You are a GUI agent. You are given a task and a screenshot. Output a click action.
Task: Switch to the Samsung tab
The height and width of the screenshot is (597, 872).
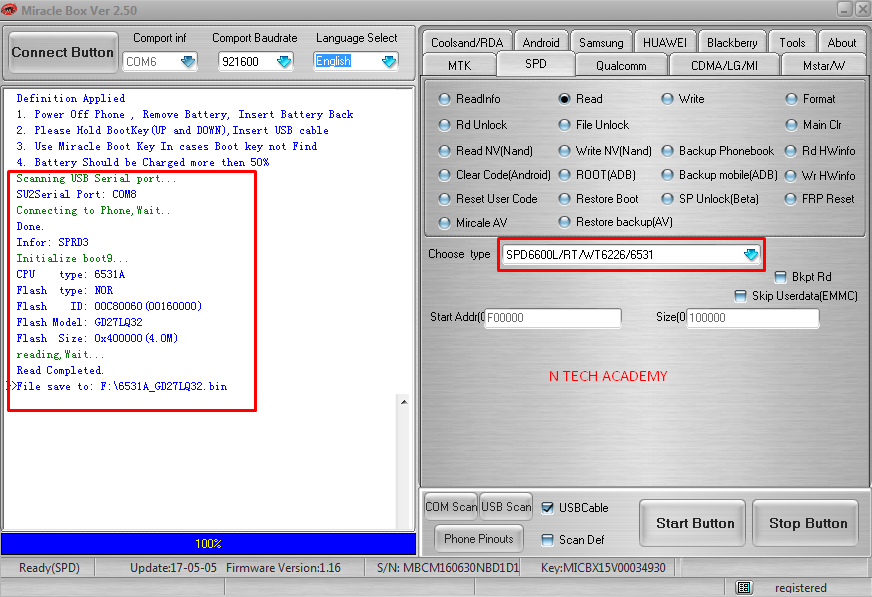coord(601,43)
